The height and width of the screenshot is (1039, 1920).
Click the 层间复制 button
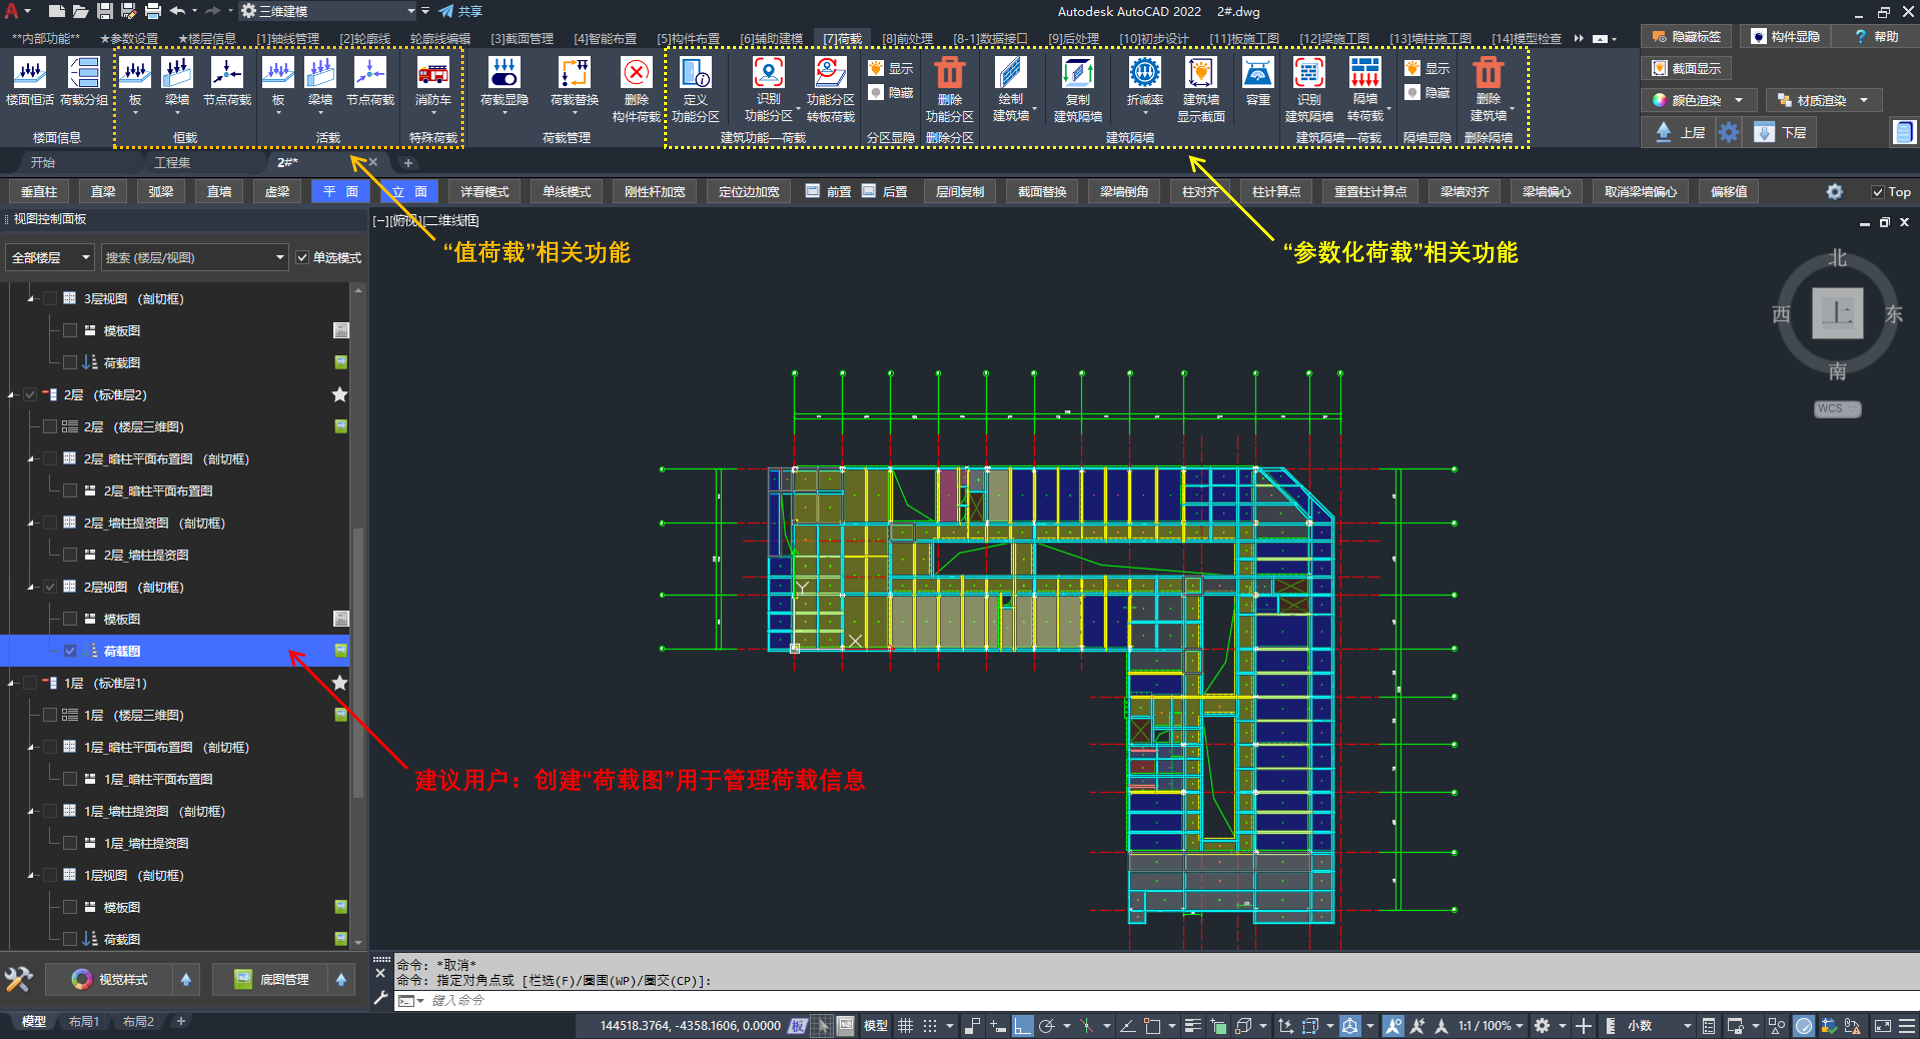959,192
